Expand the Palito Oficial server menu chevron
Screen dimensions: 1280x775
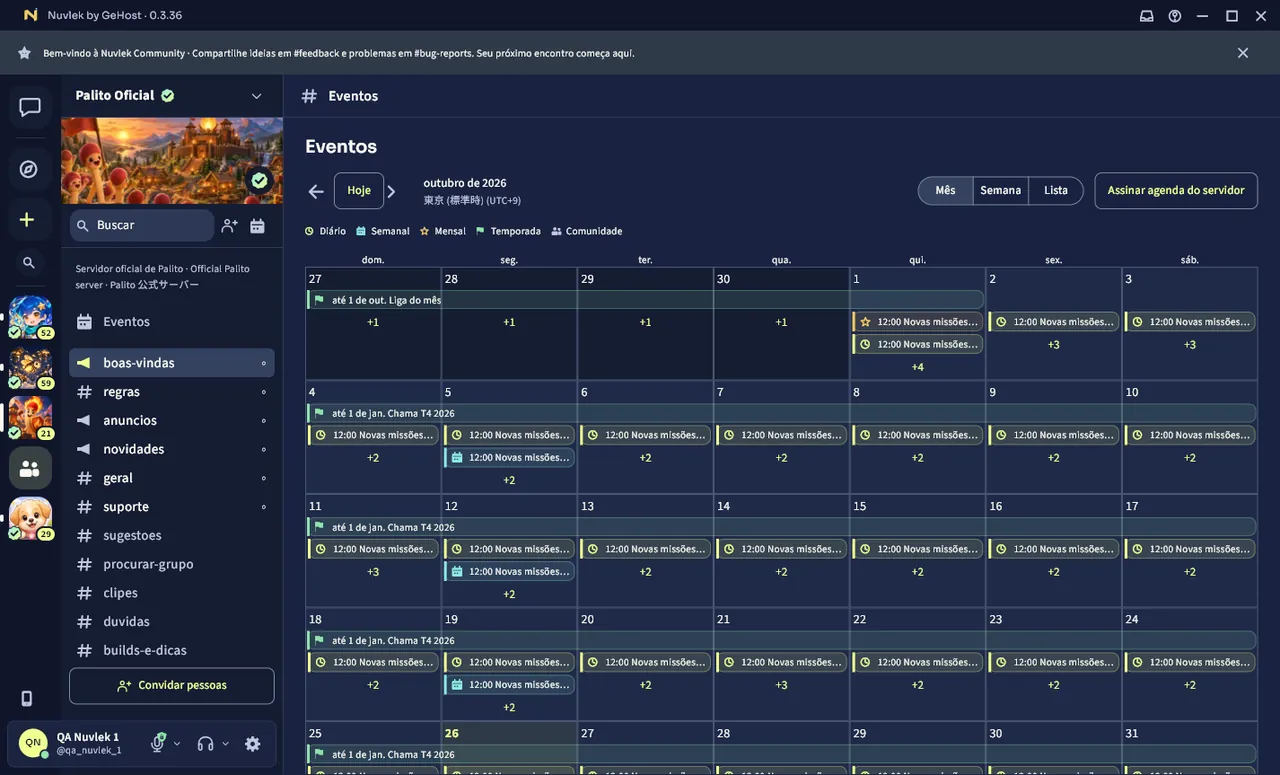[x=256, y=96]
